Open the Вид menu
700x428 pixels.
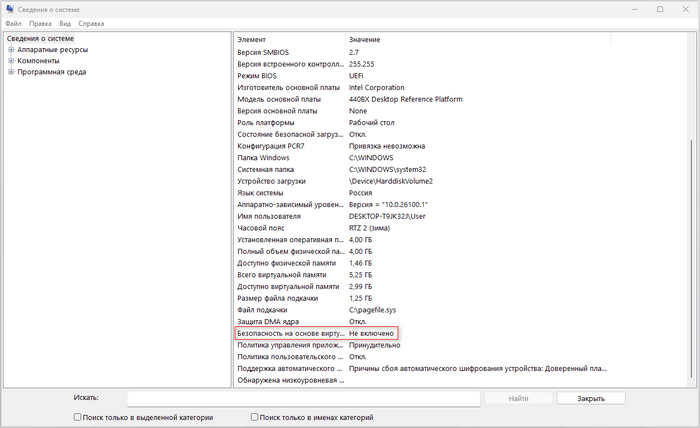64,22
